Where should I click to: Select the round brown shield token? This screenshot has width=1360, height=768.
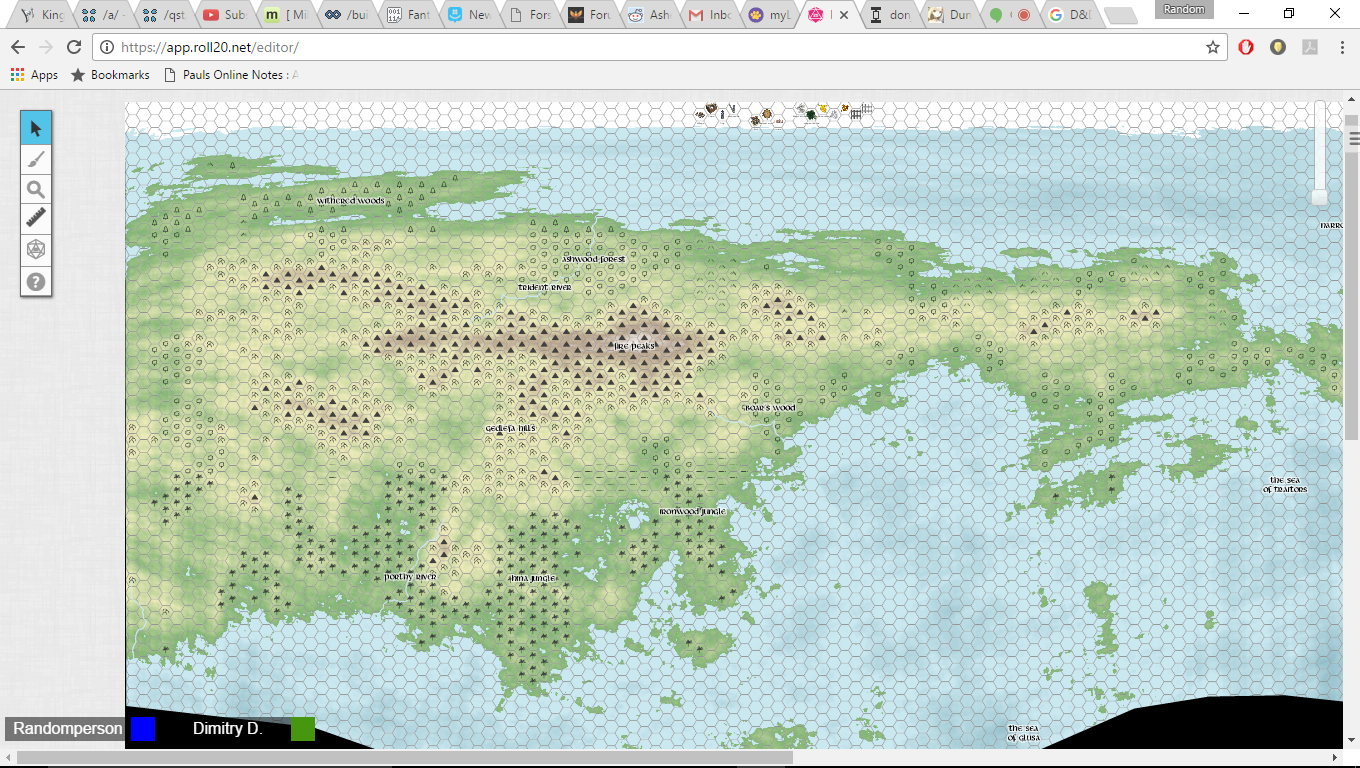767,113
